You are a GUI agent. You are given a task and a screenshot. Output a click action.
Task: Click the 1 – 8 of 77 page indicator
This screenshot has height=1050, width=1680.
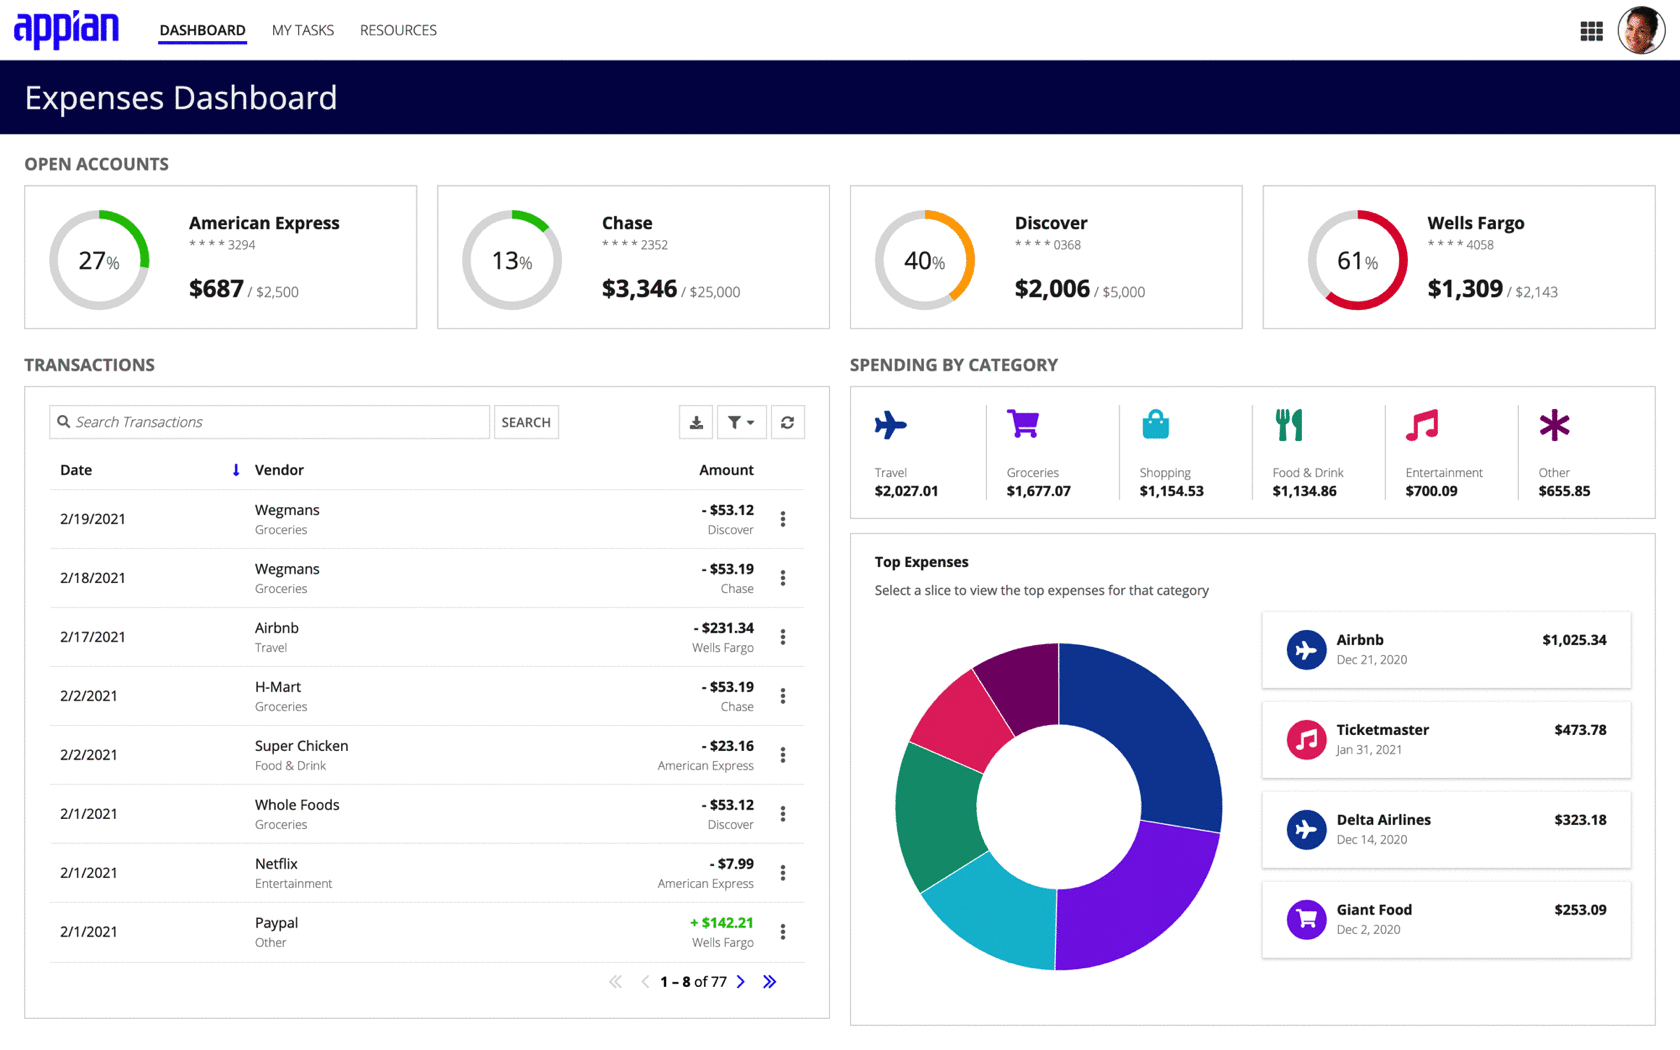click(x=693, y=982)
